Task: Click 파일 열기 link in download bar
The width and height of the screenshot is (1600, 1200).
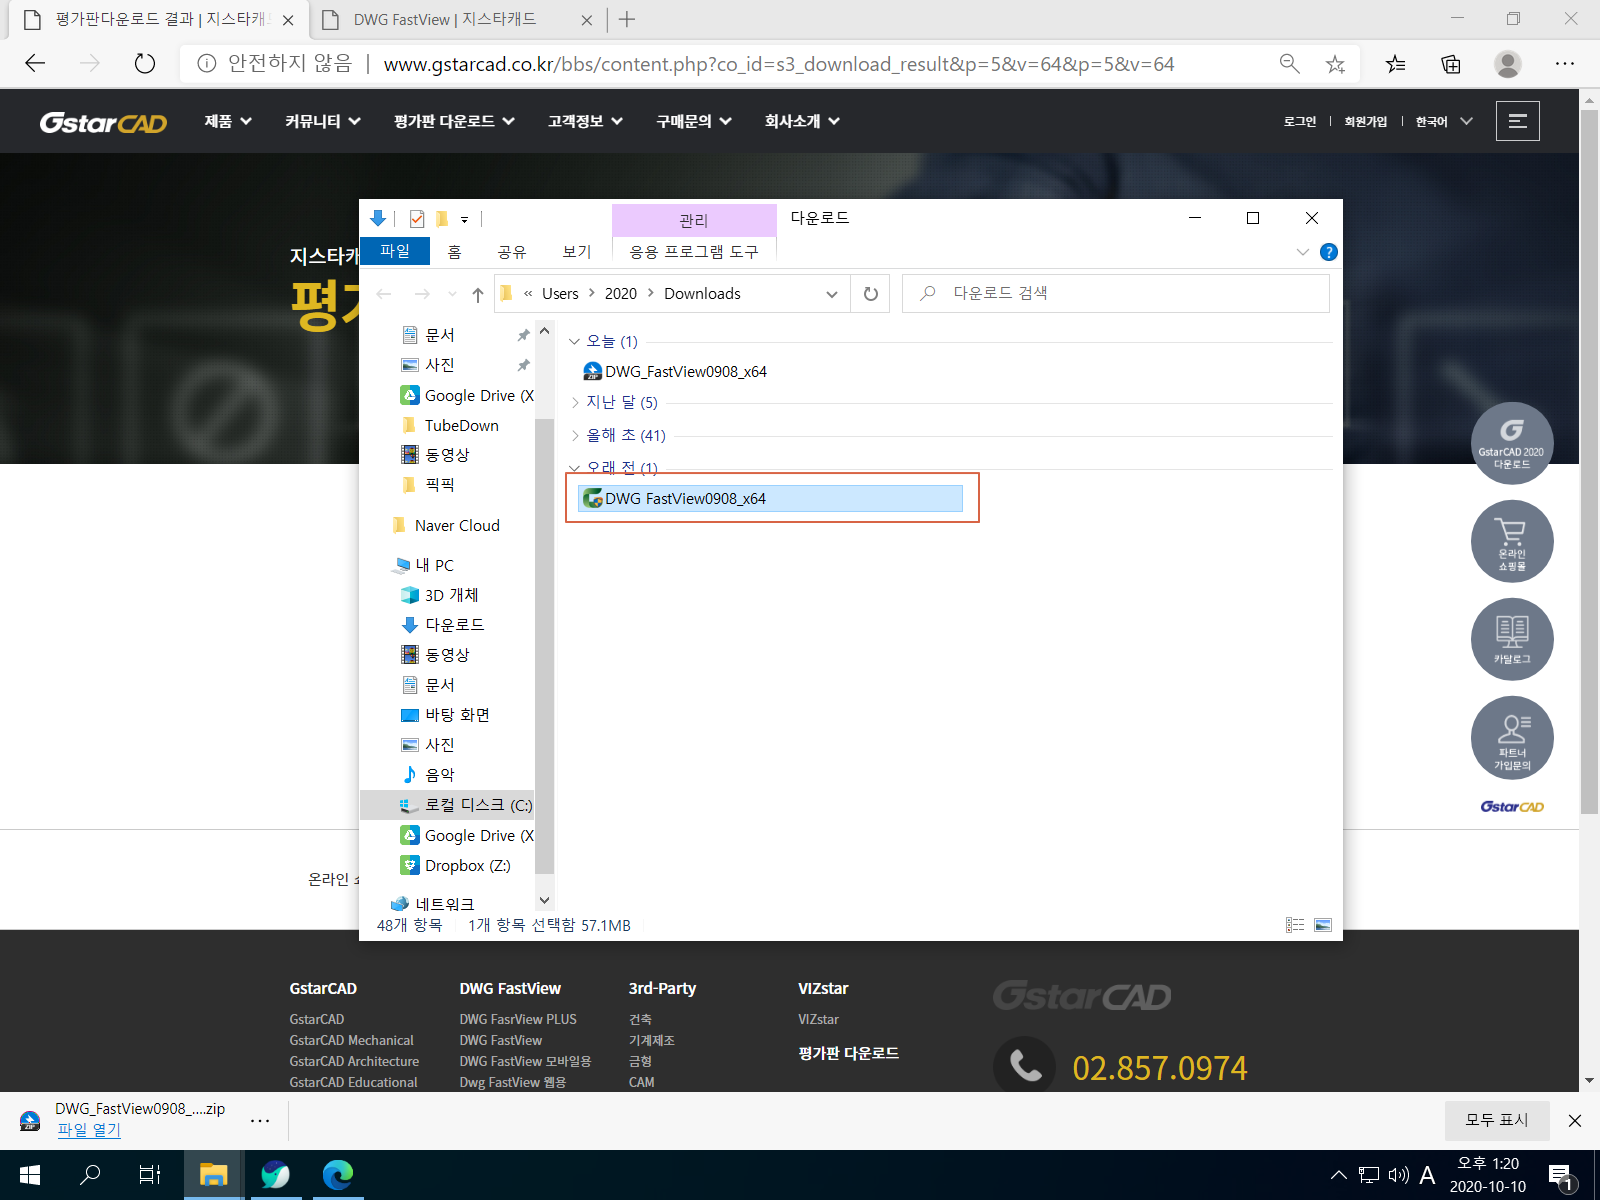Action: [x=89, y=1130]
